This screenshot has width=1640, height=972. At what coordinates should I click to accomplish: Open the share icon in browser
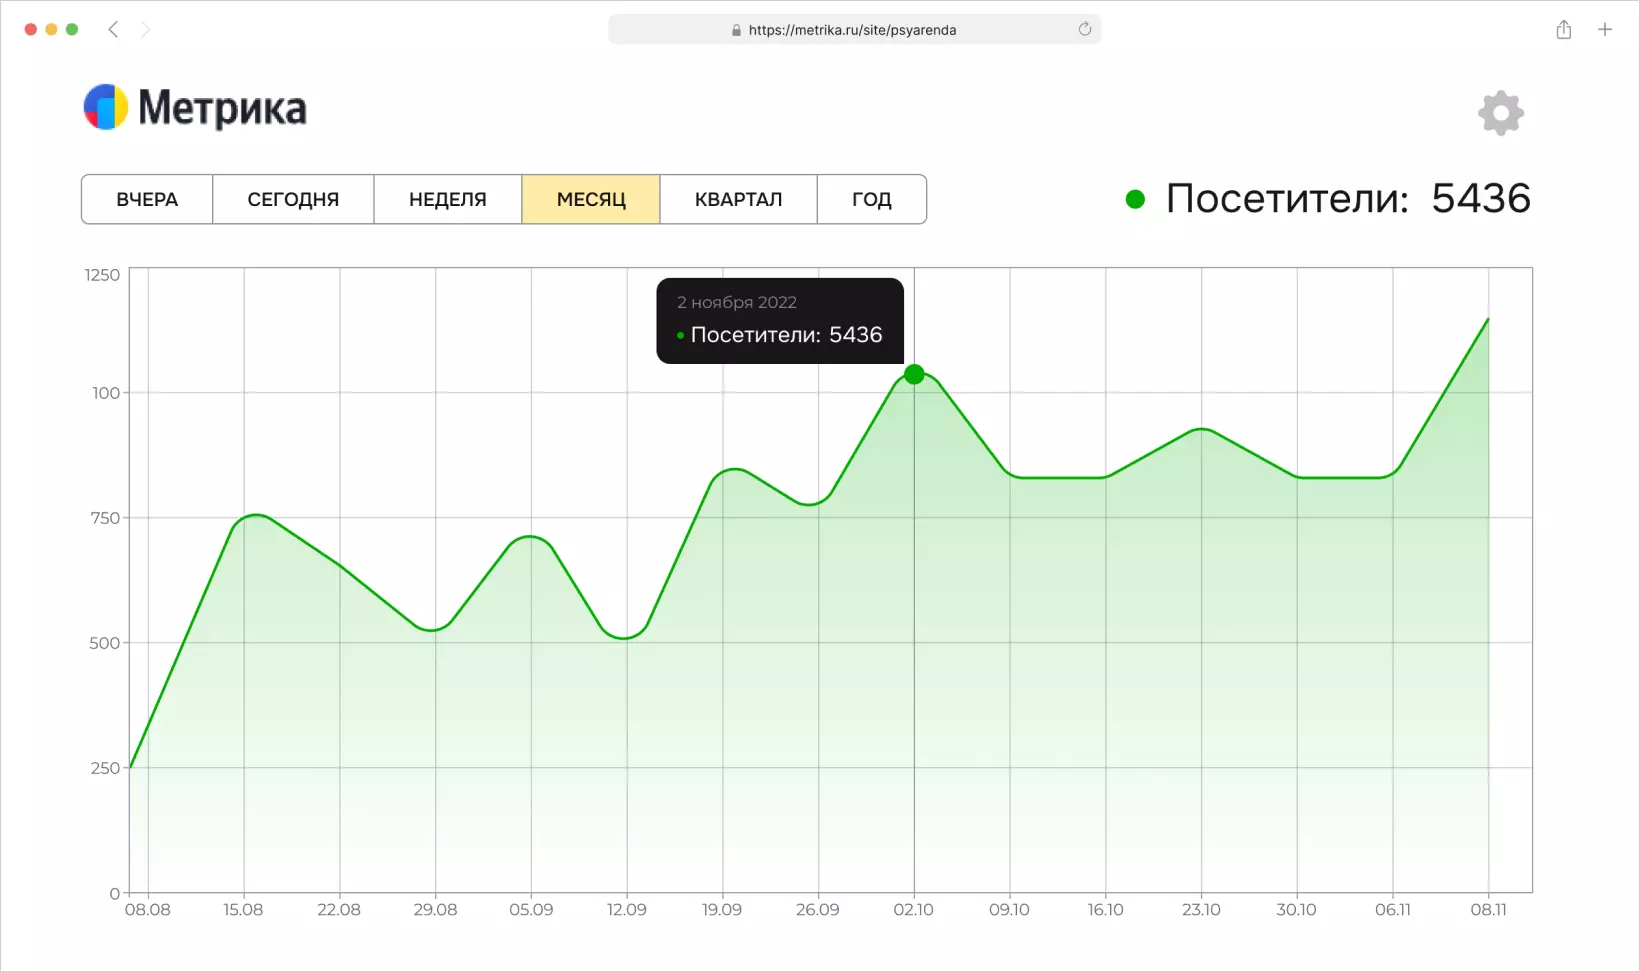coord(1564,29)
